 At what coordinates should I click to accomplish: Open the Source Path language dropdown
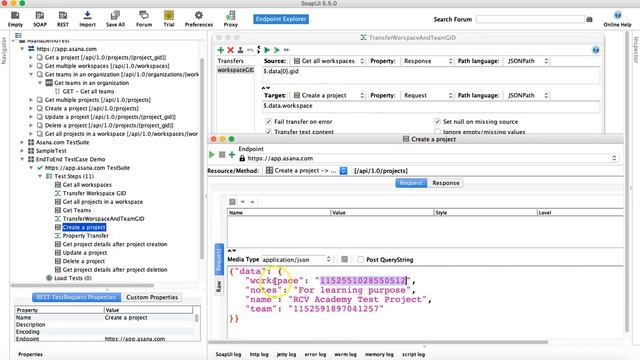pos(527,61)
